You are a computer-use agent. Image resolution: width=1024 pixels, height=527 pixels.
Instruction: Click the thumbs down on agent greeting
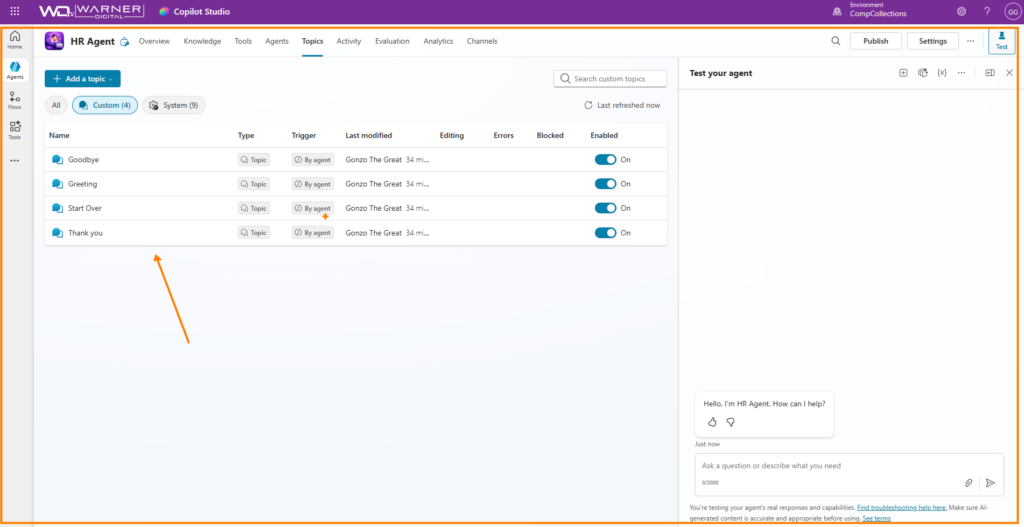[730, 422]
